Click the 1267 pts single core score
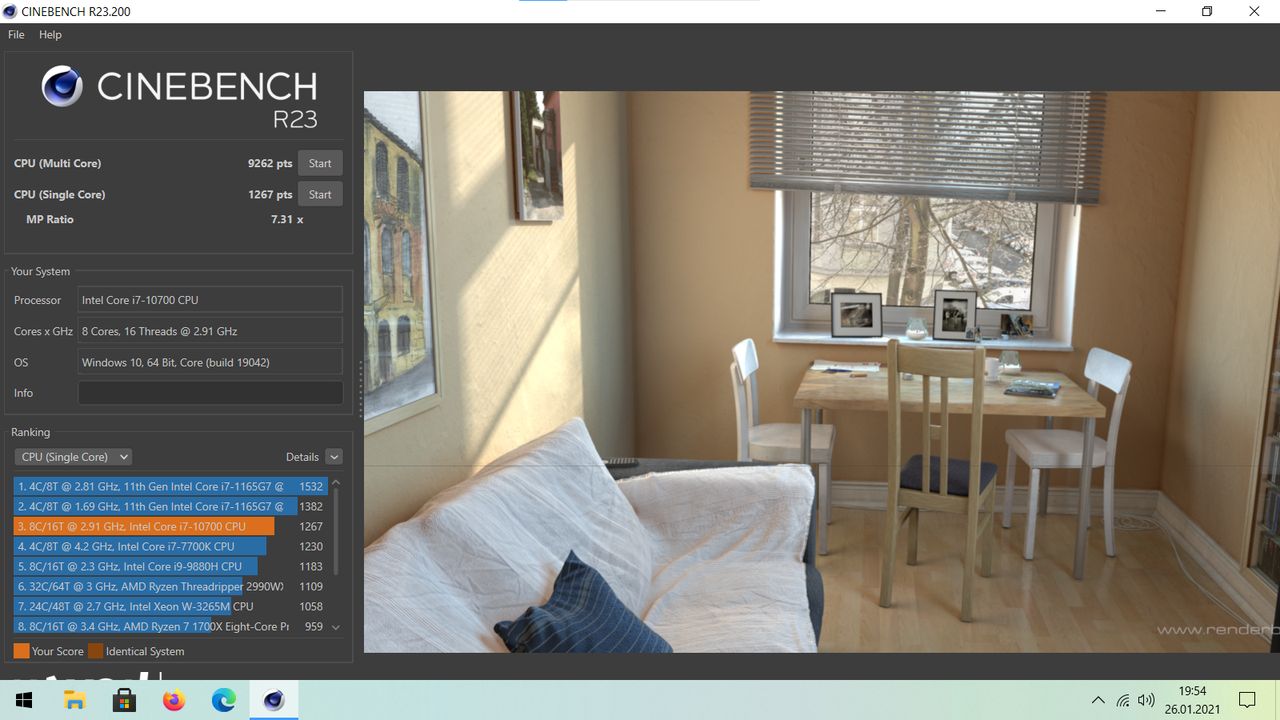This screenshot has height=720, width=1280. (270, 194)
